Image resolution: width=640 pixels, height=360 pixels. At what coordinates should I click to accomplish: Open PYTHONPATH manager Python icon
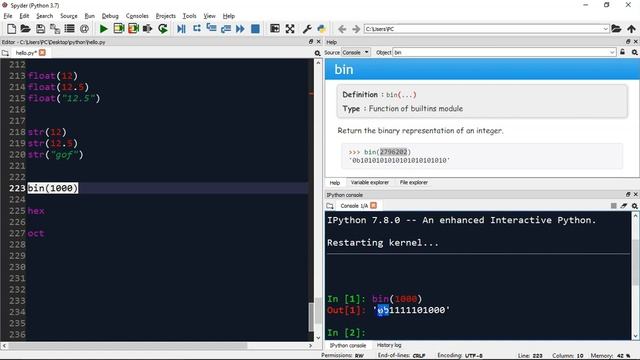coord(322,29)
